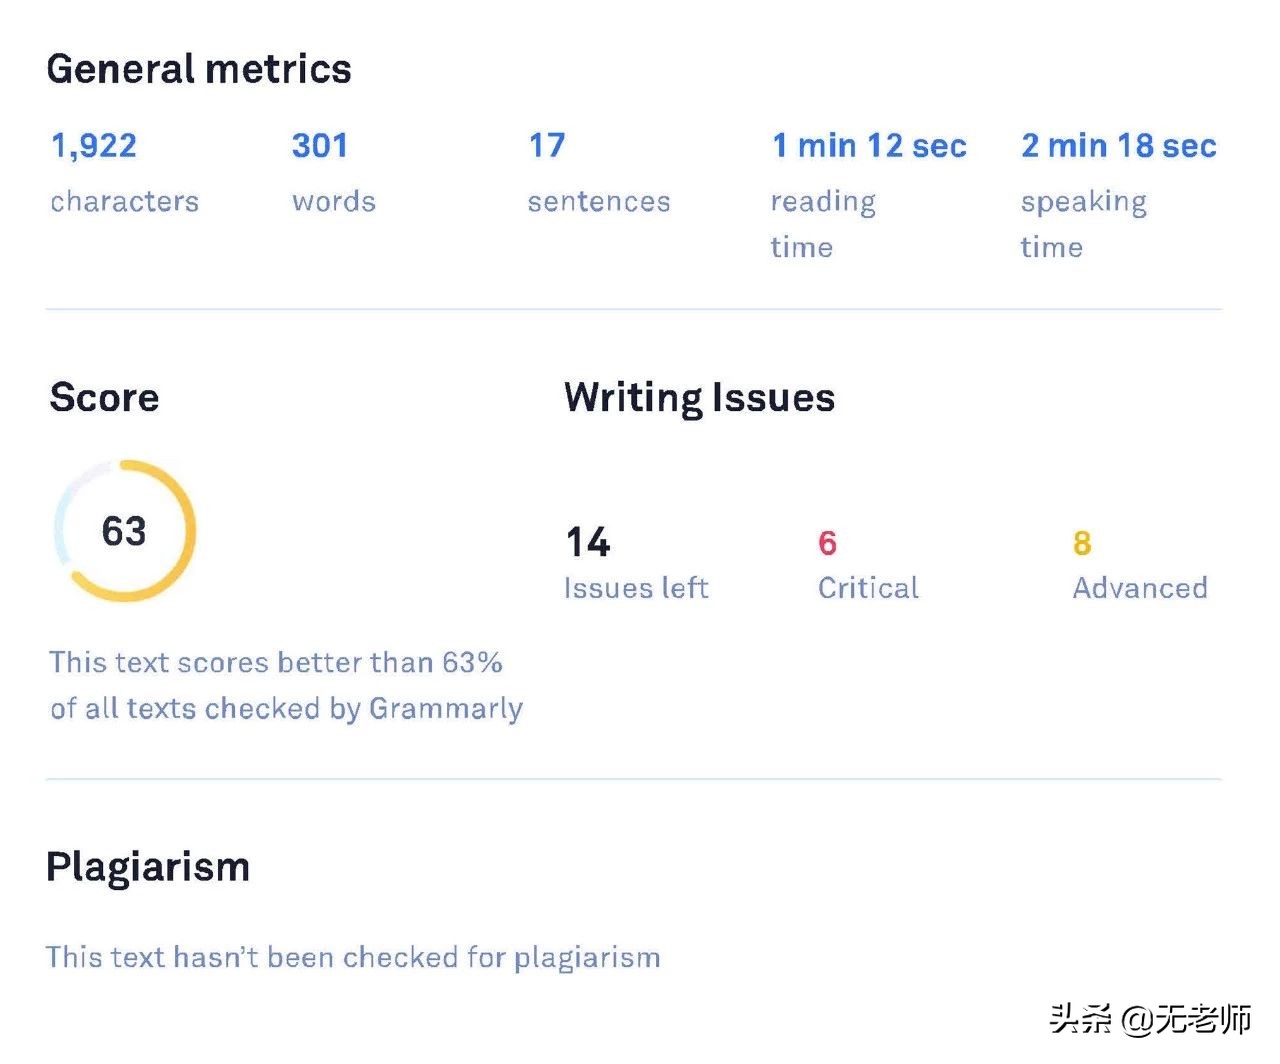1280x1064 pixels.
Task: Click the circular score gauge showing 63
Action: [x=125, y=531]
